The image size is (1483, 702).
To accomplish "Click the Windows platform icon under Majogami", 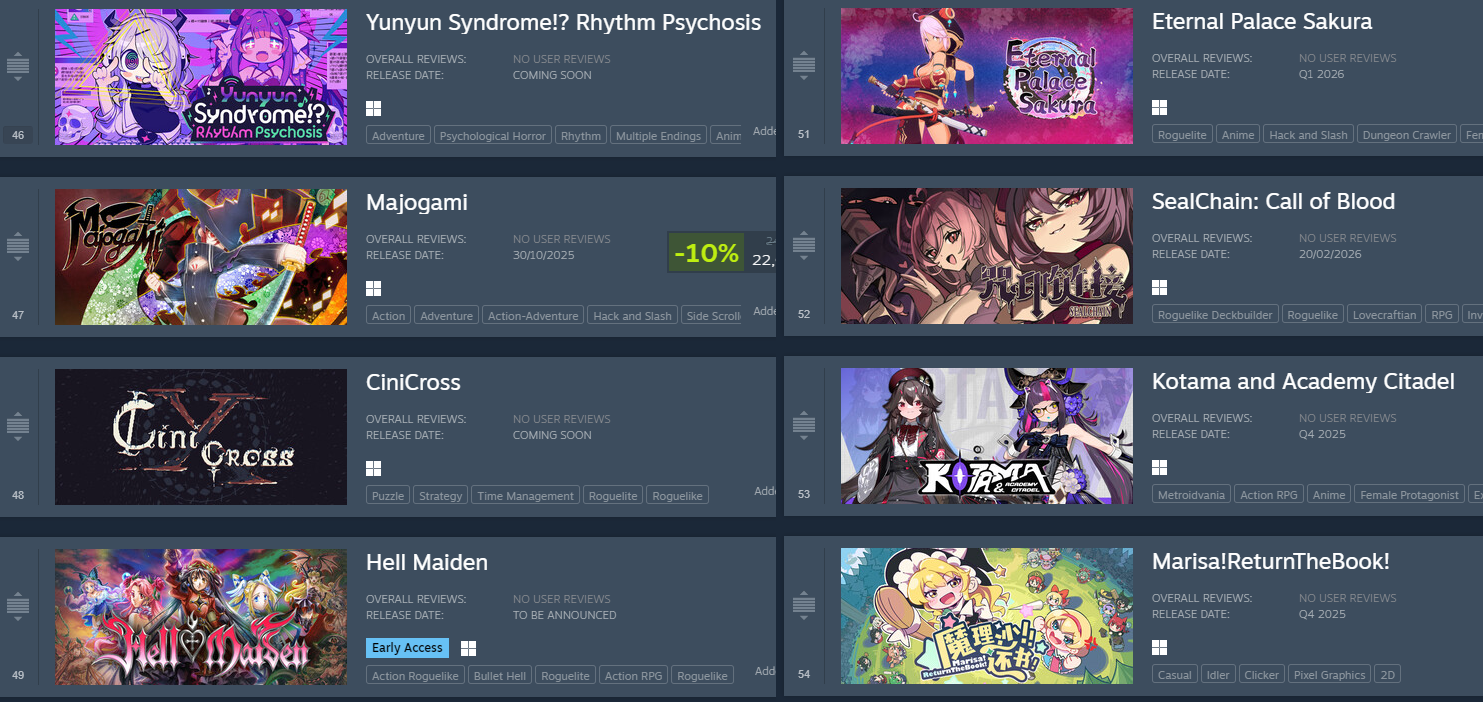I will (374, 289).
